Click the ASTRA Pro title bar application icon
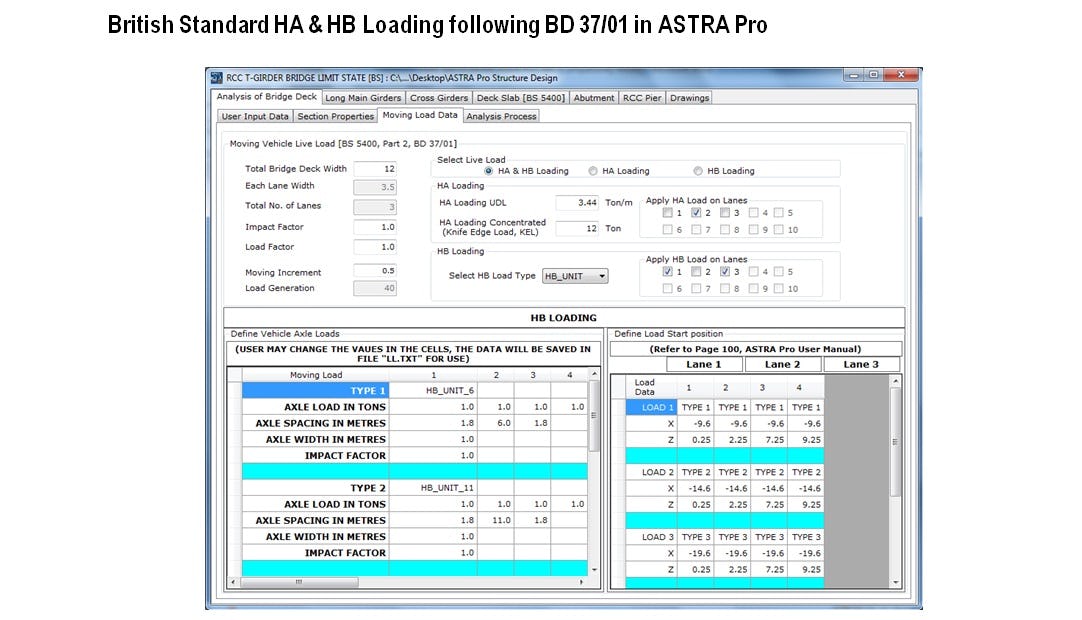The width and height of the screenshot is (1082, 620). [x=216, y=77]
